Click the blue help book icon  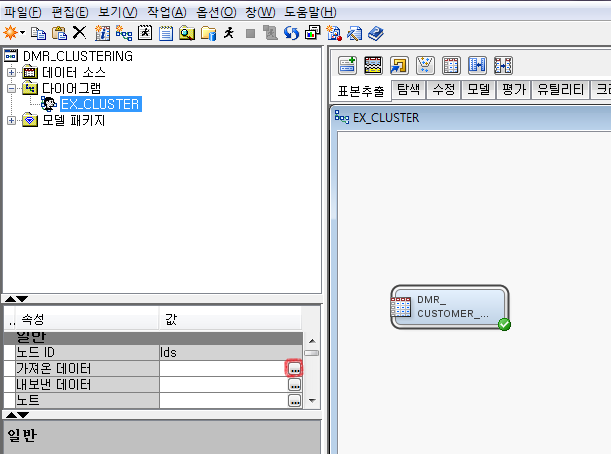pyautogui.click(x=376, y=33)
